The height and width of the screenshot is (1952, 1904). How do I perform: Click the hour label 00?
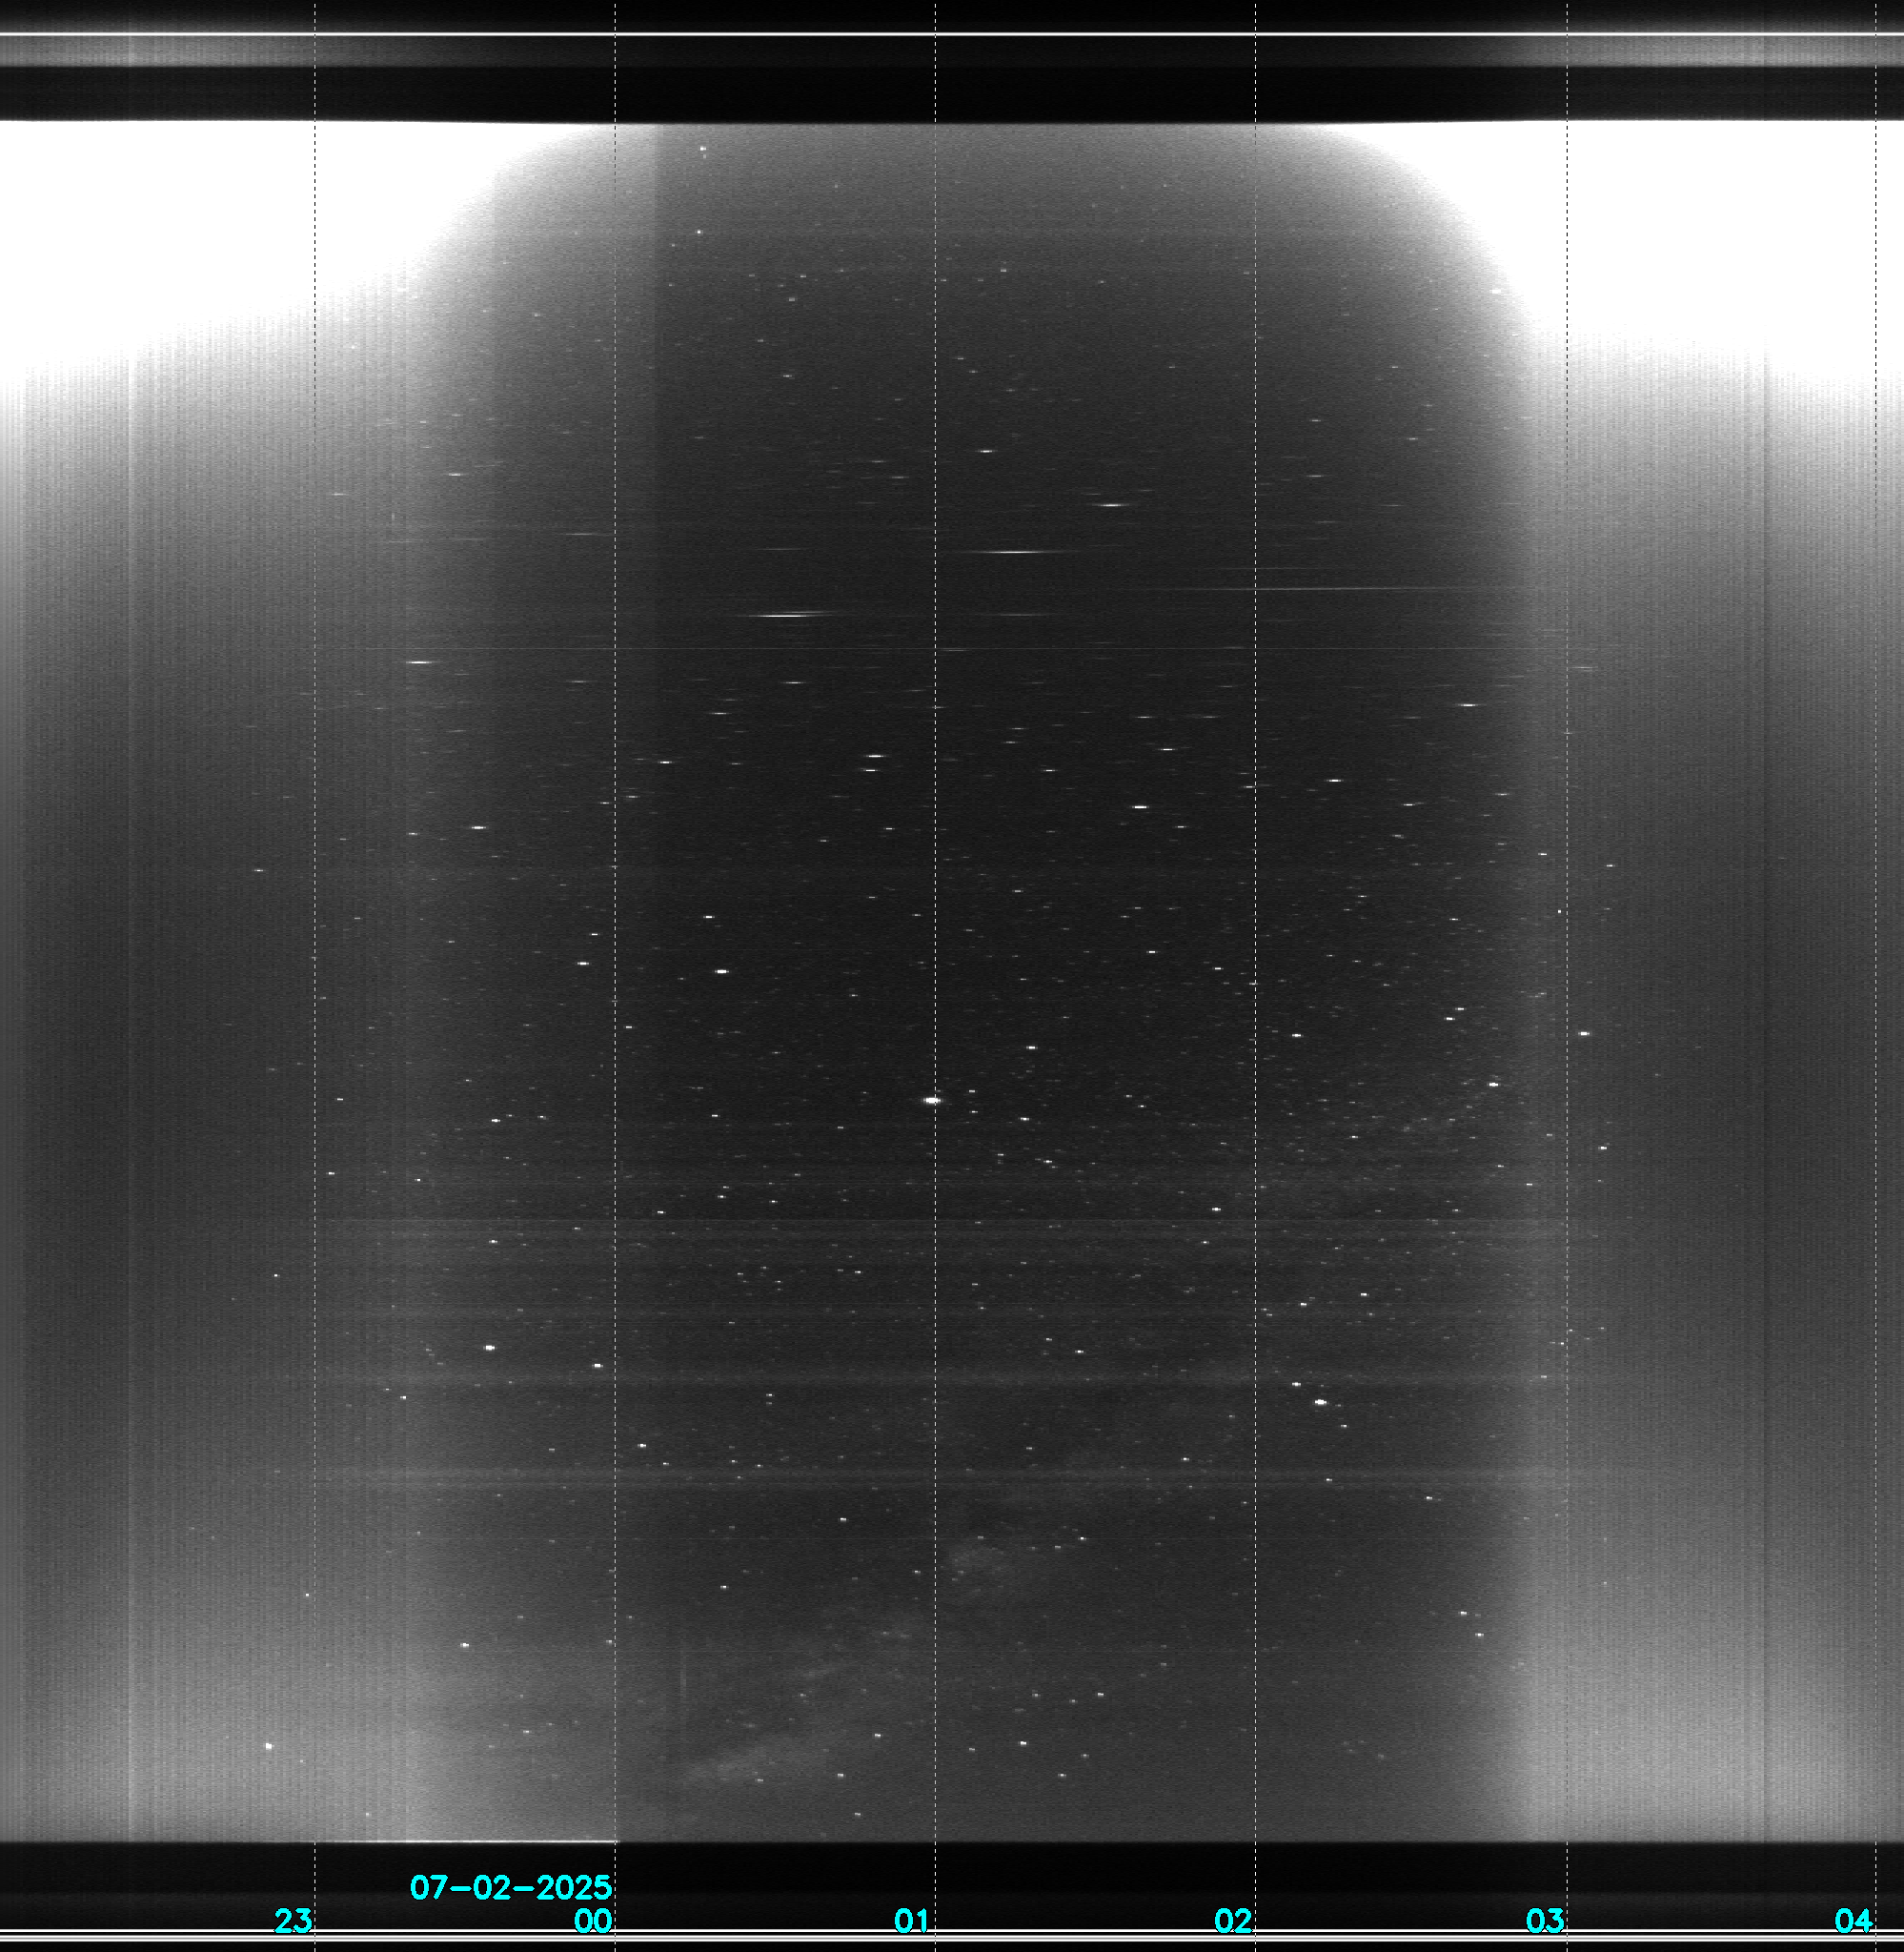pyautogui.click(x=593, y=1920)
